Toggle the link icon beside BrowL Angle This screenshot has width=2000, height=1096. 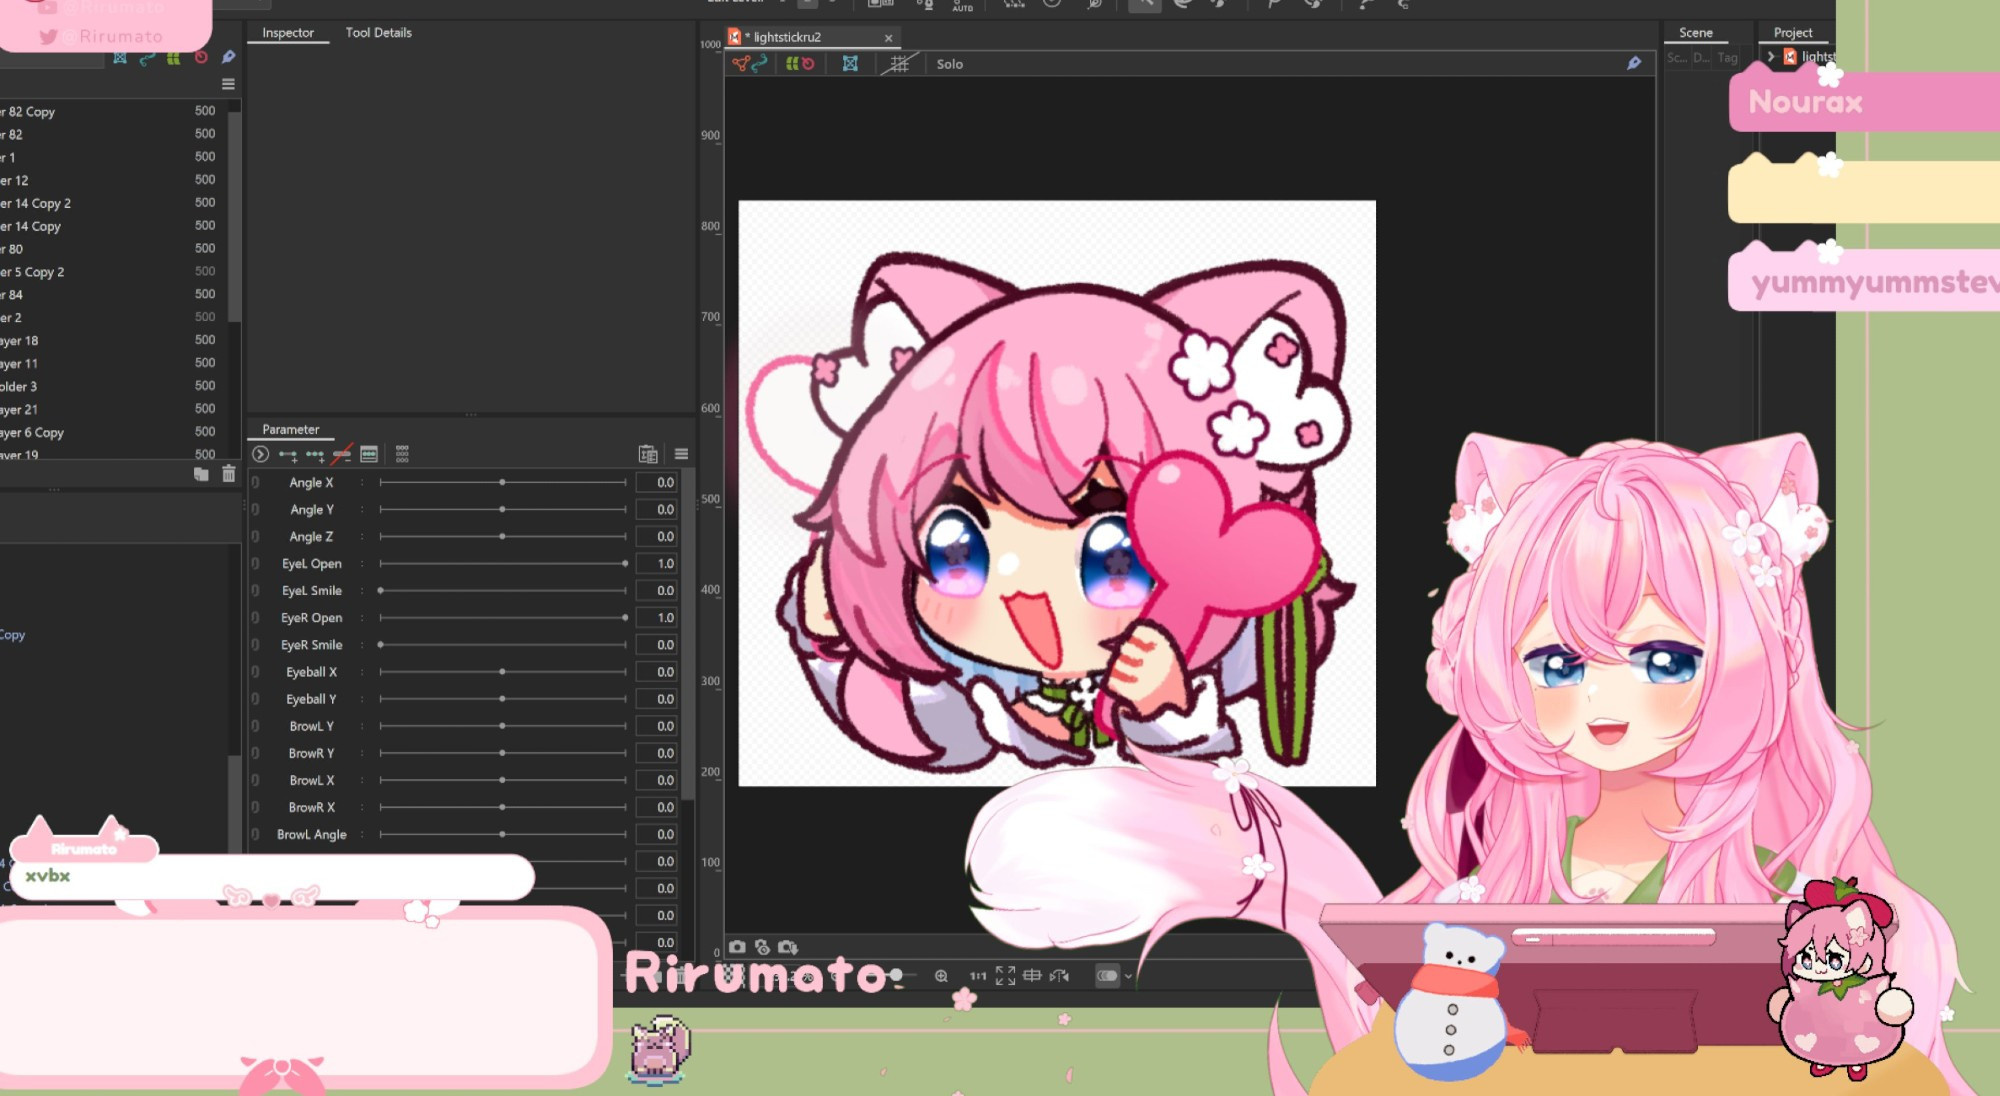coord(256,834)
